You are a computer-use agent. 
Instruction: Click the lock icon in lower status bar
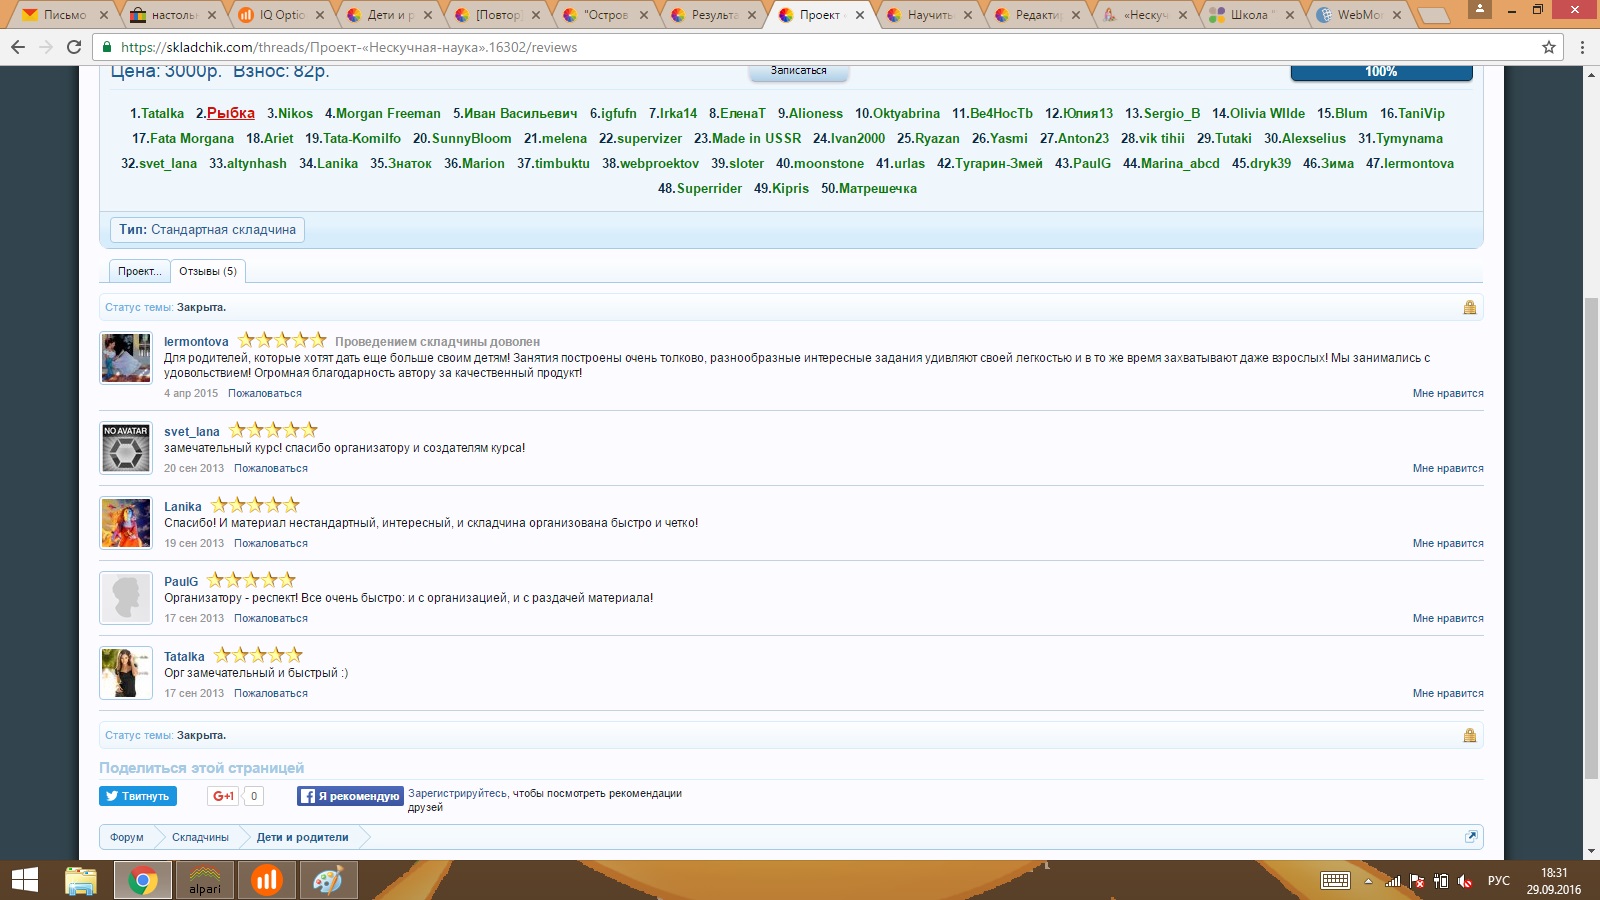[x=1470, y=735]
